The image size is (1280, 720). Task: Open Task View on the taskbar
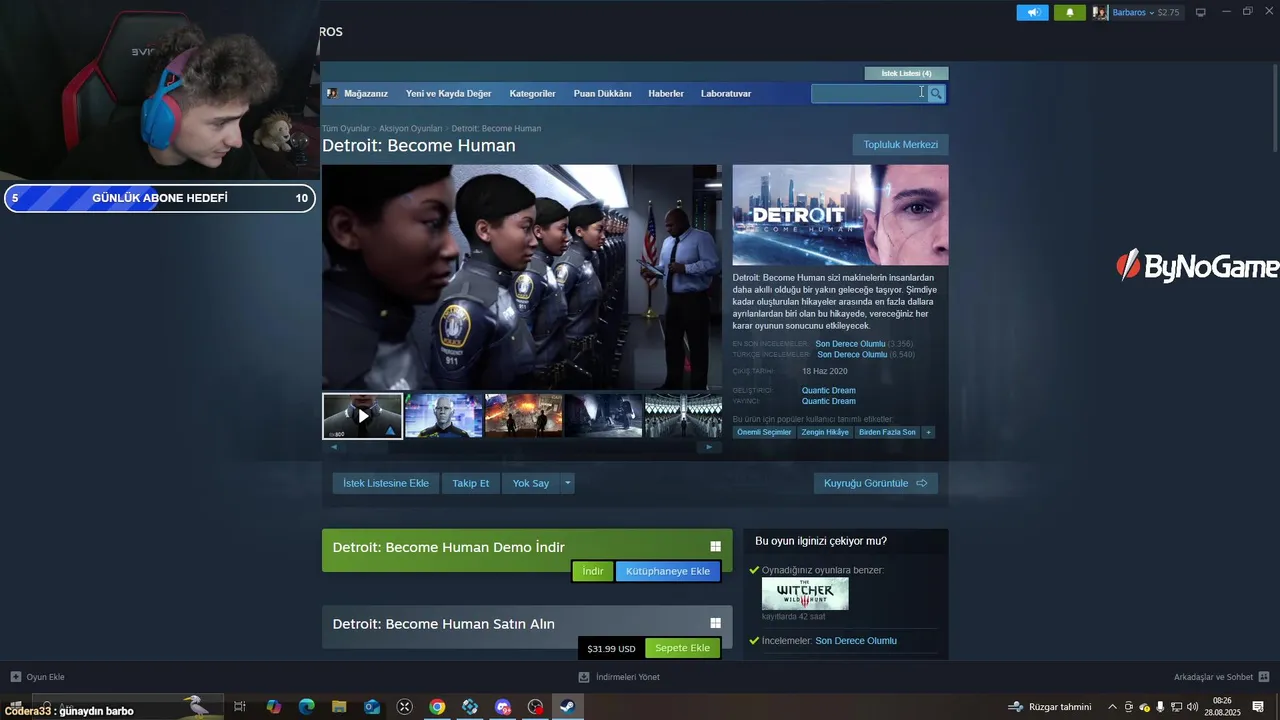pos(240,707)
